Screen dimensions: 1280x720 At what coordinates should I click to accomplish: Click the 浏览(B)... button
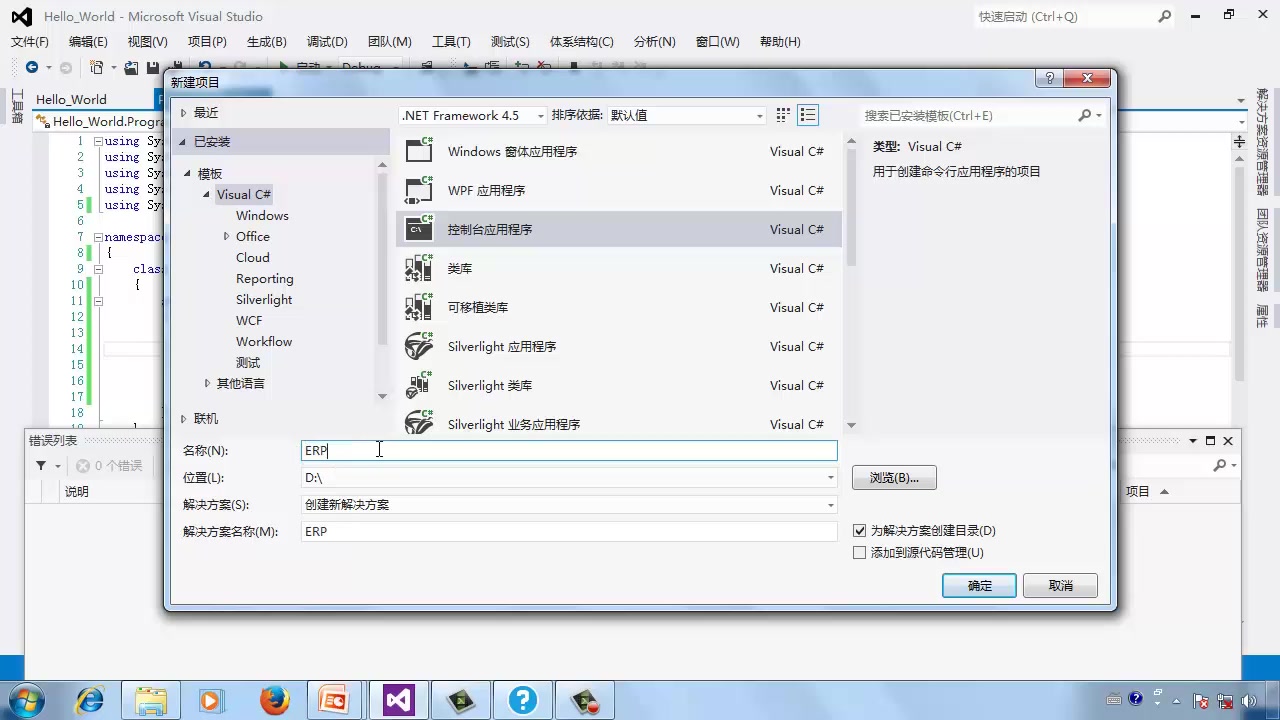pos(894,478)
